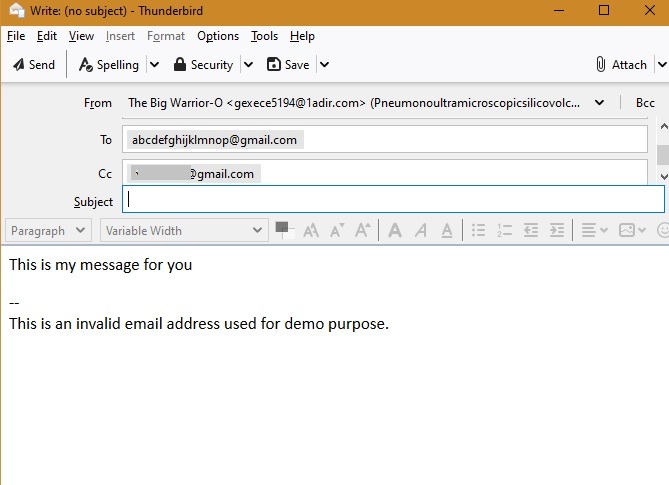Open the Tools menu

tap(264, 36)
